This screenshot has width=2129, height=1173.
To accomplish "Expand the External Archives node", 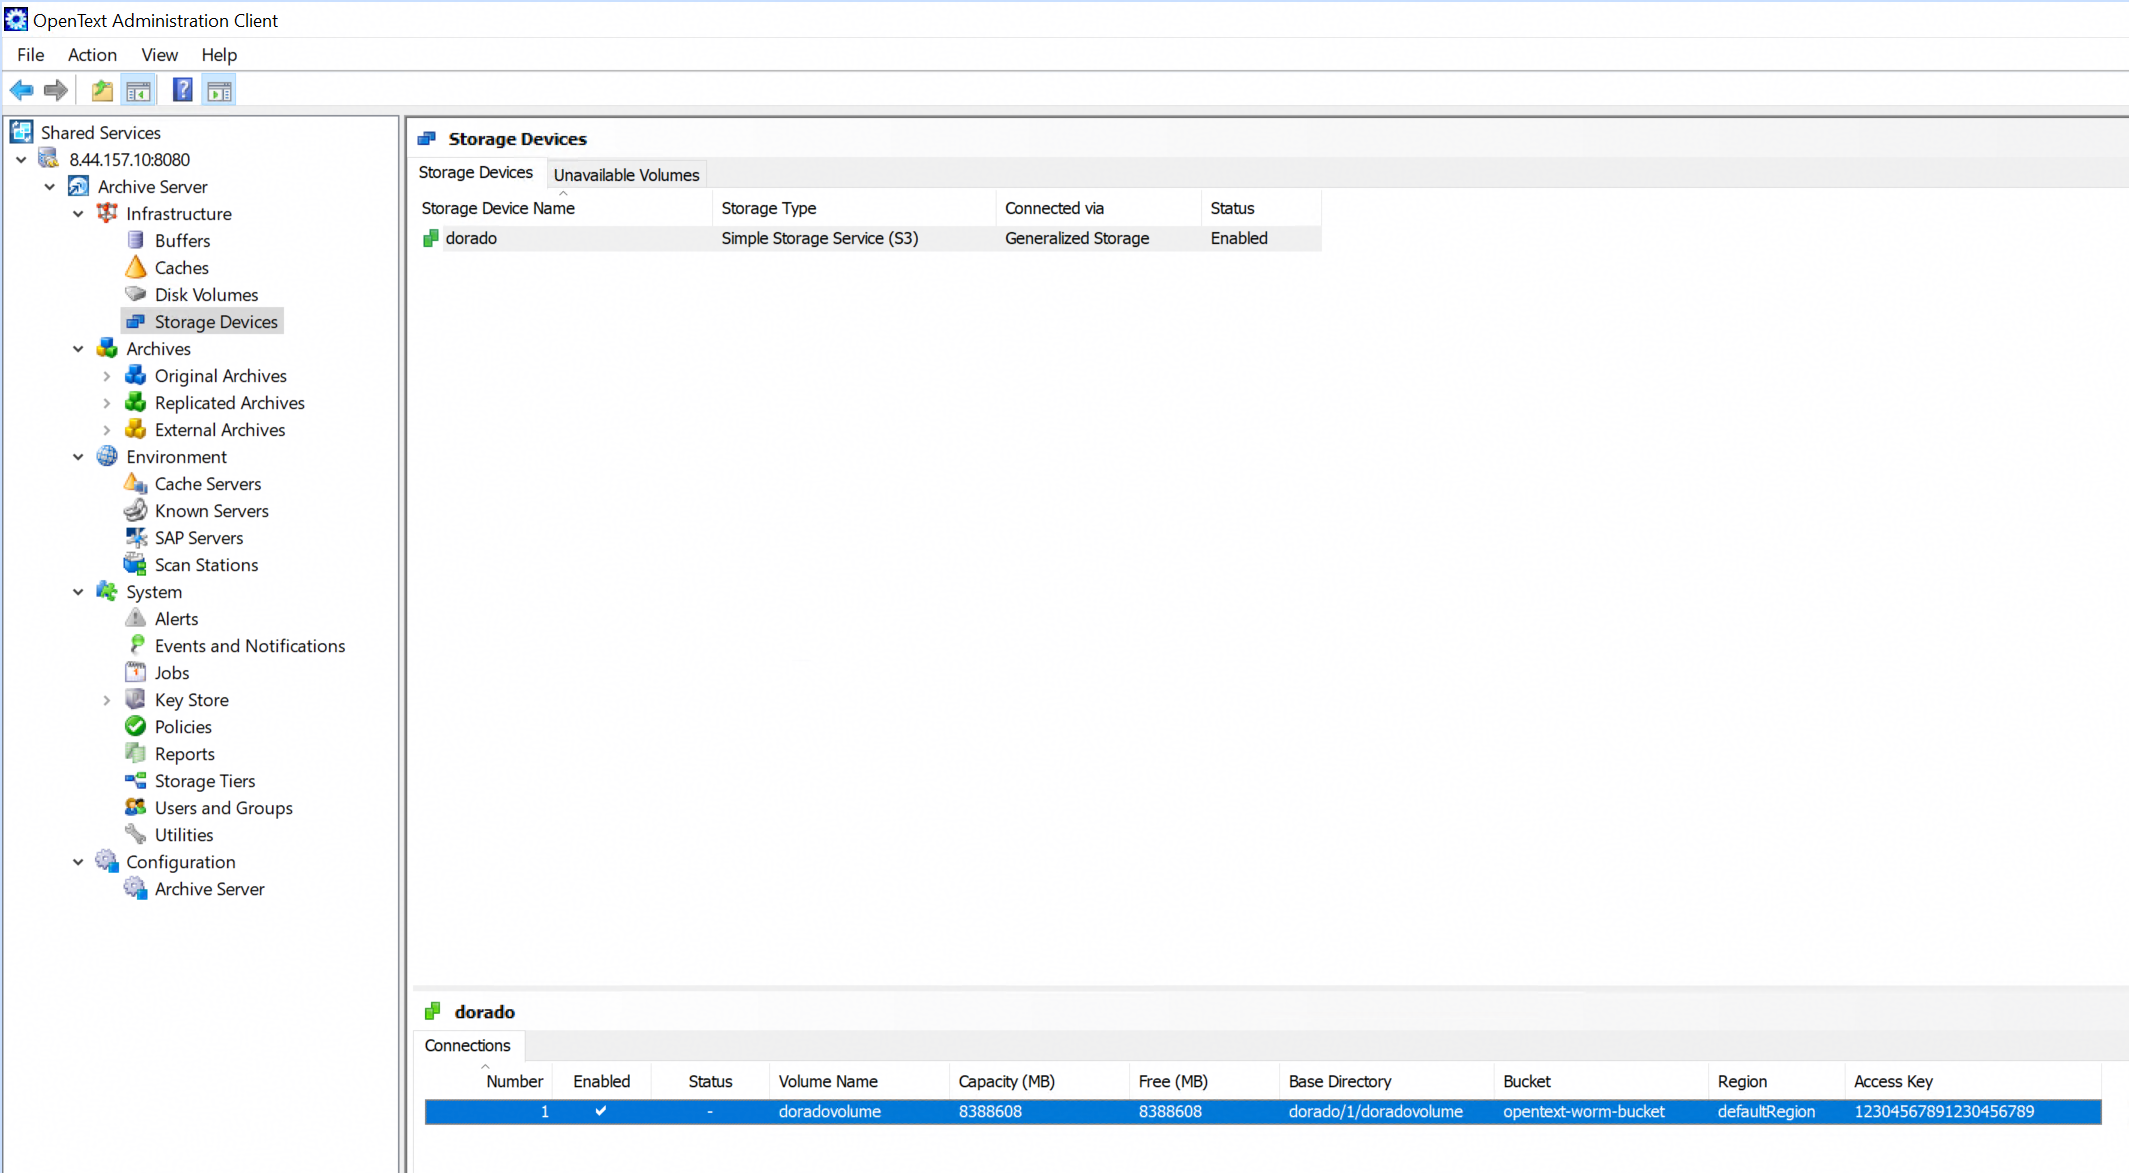I will [x=107, y=429].
